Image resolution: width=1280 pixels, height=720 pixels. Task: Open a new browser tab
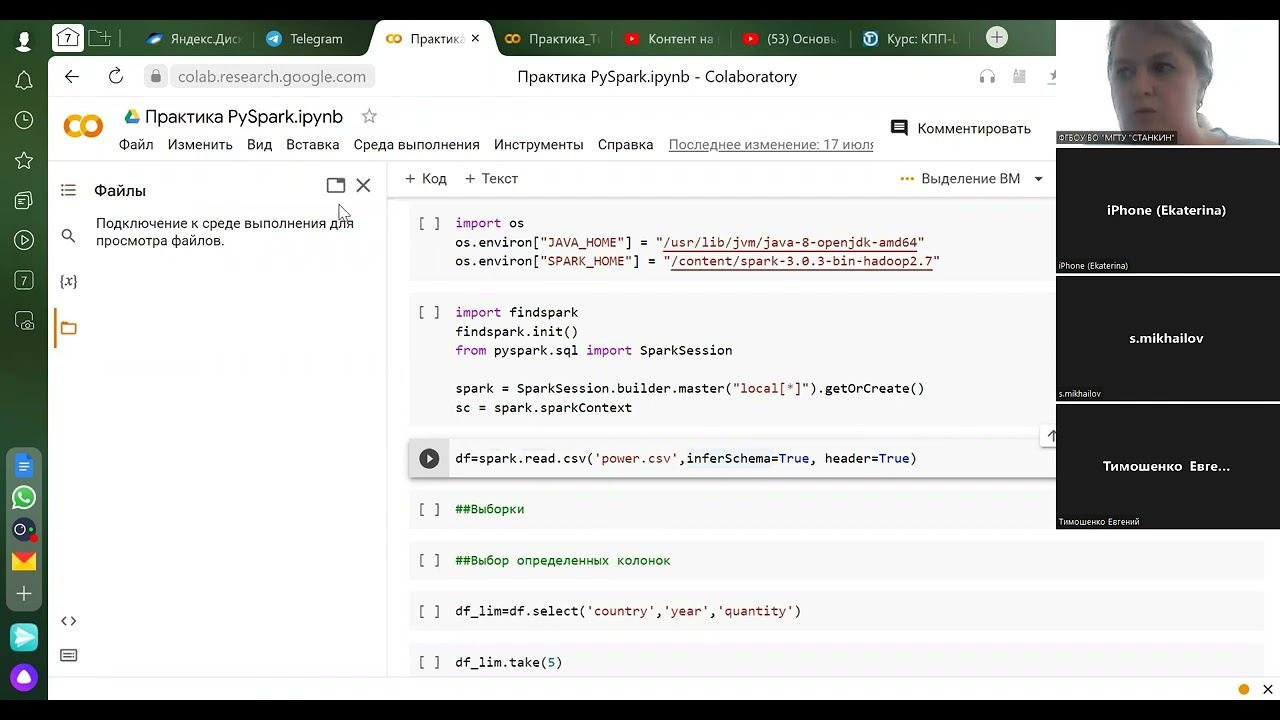point(996,38)
